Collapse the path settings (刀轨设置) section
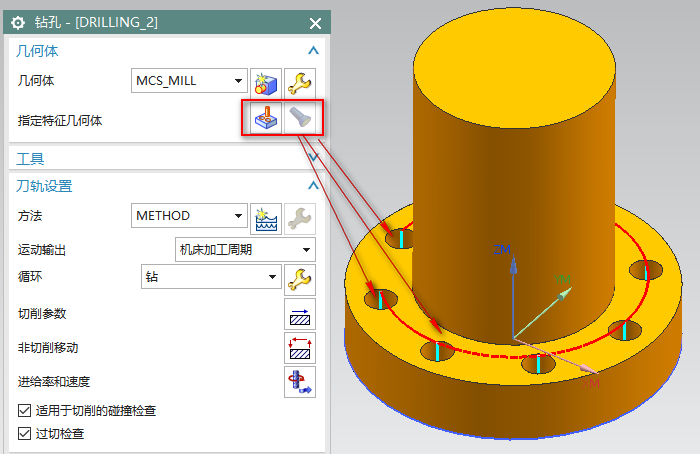 pos(313,186)
